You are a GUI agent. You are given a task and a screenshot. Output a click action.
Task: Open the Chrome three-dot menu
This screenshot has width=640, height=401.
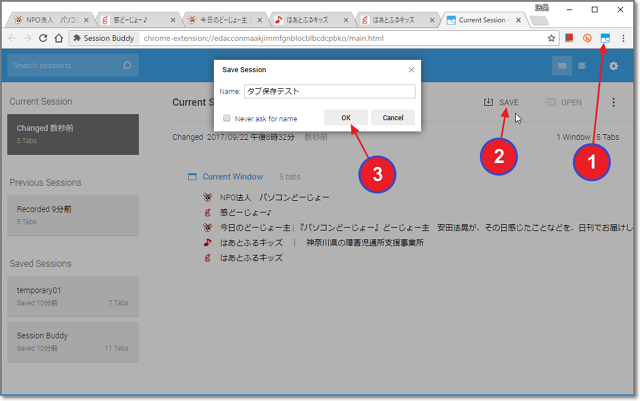click(x=624, y=38)
